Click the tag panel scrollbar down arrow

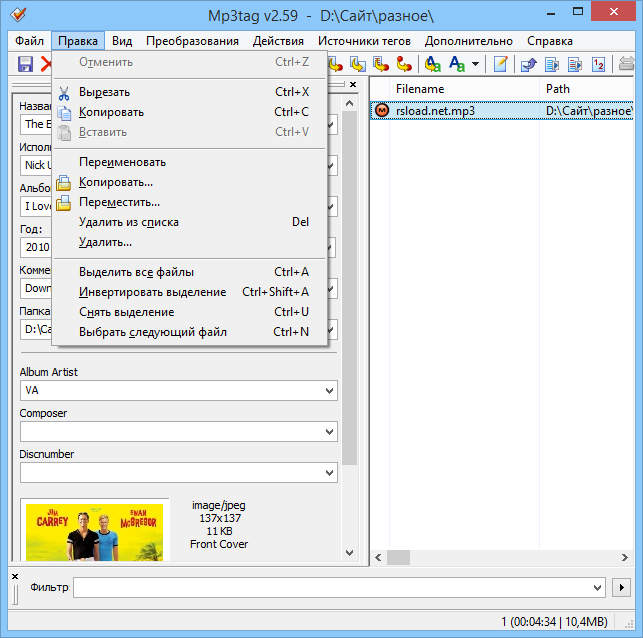(x=349, y=553)
